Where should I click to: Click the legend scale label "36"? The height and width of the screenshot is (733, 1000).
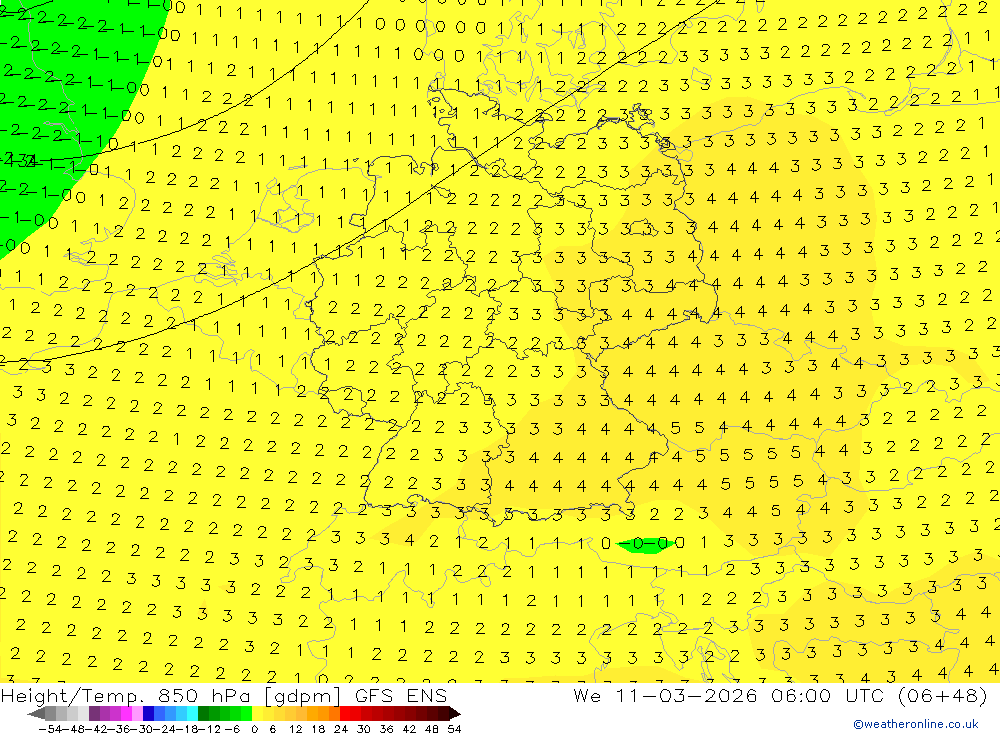[386, 729]
